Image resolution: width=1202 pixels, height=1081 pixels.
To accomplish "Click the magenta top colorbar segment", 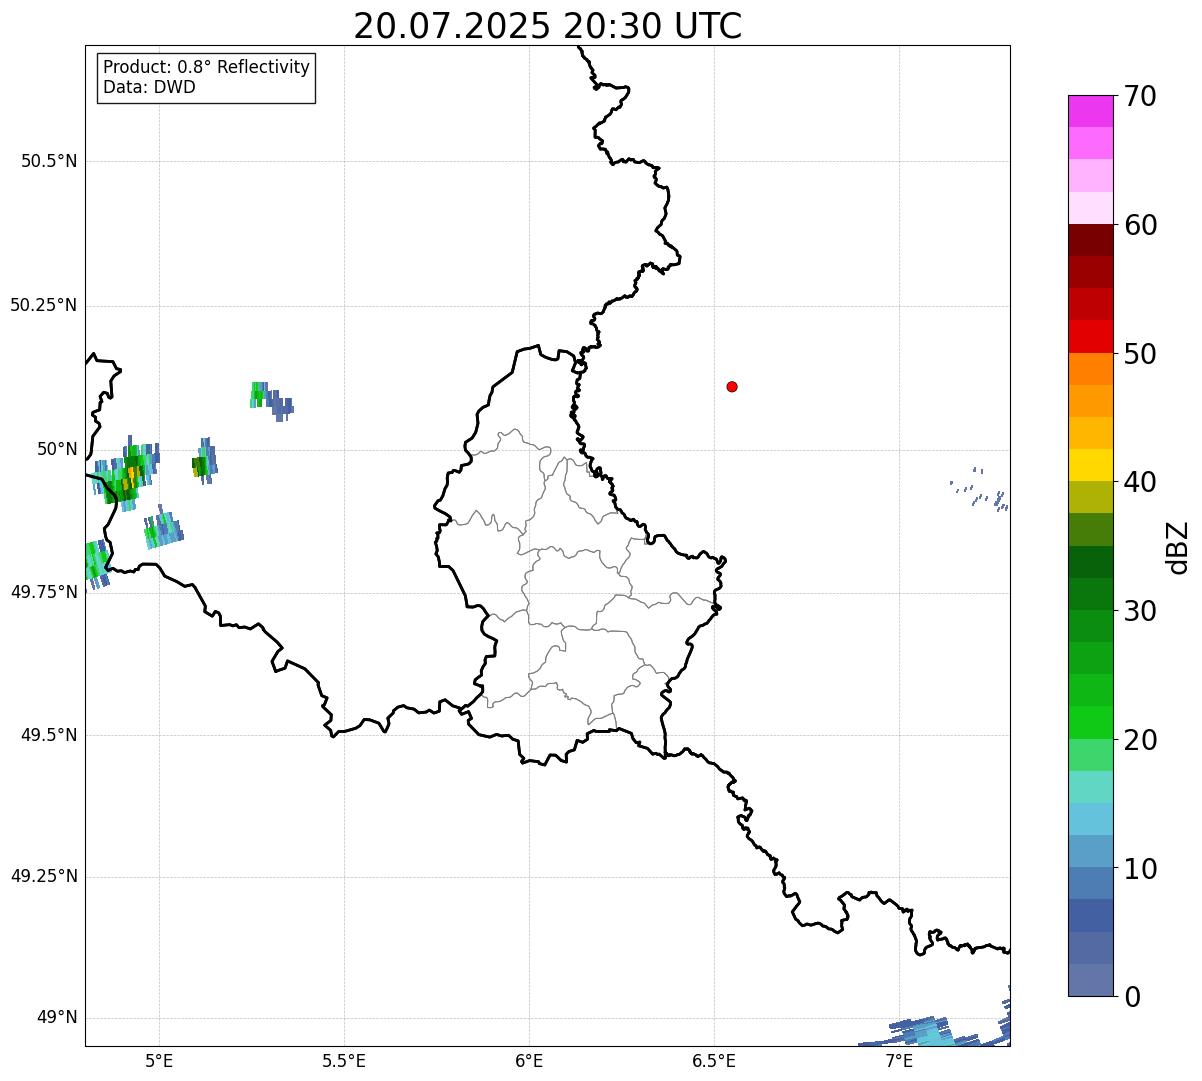I will pyautogui.click(x=1091, y=111).
